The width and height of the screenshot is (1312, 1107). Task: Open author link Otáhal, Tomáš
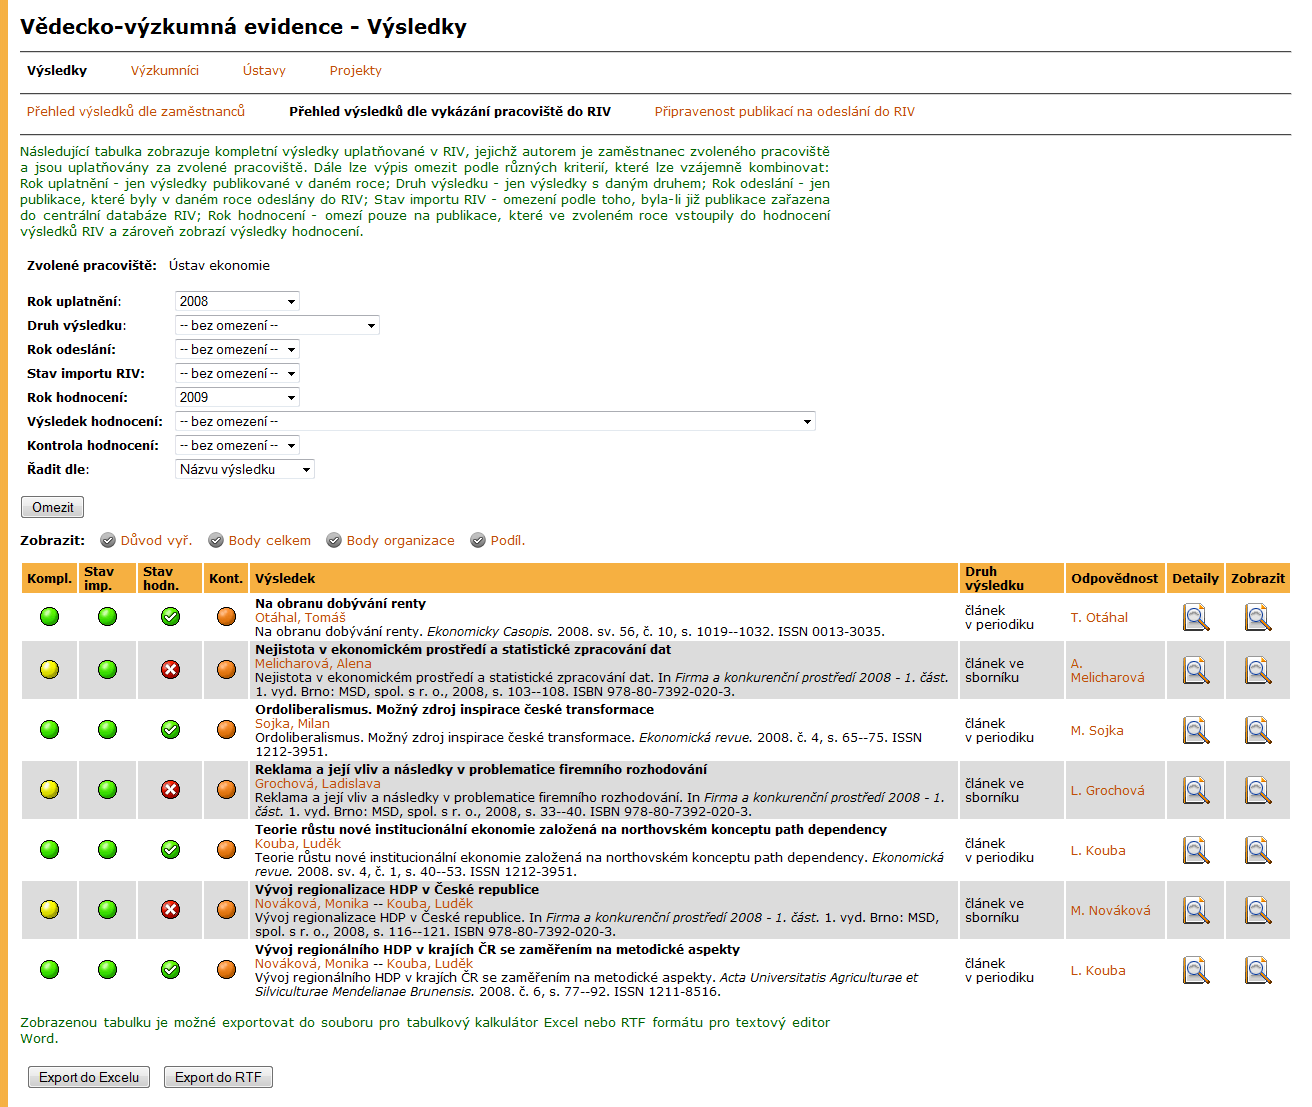[x=300, y=617]
